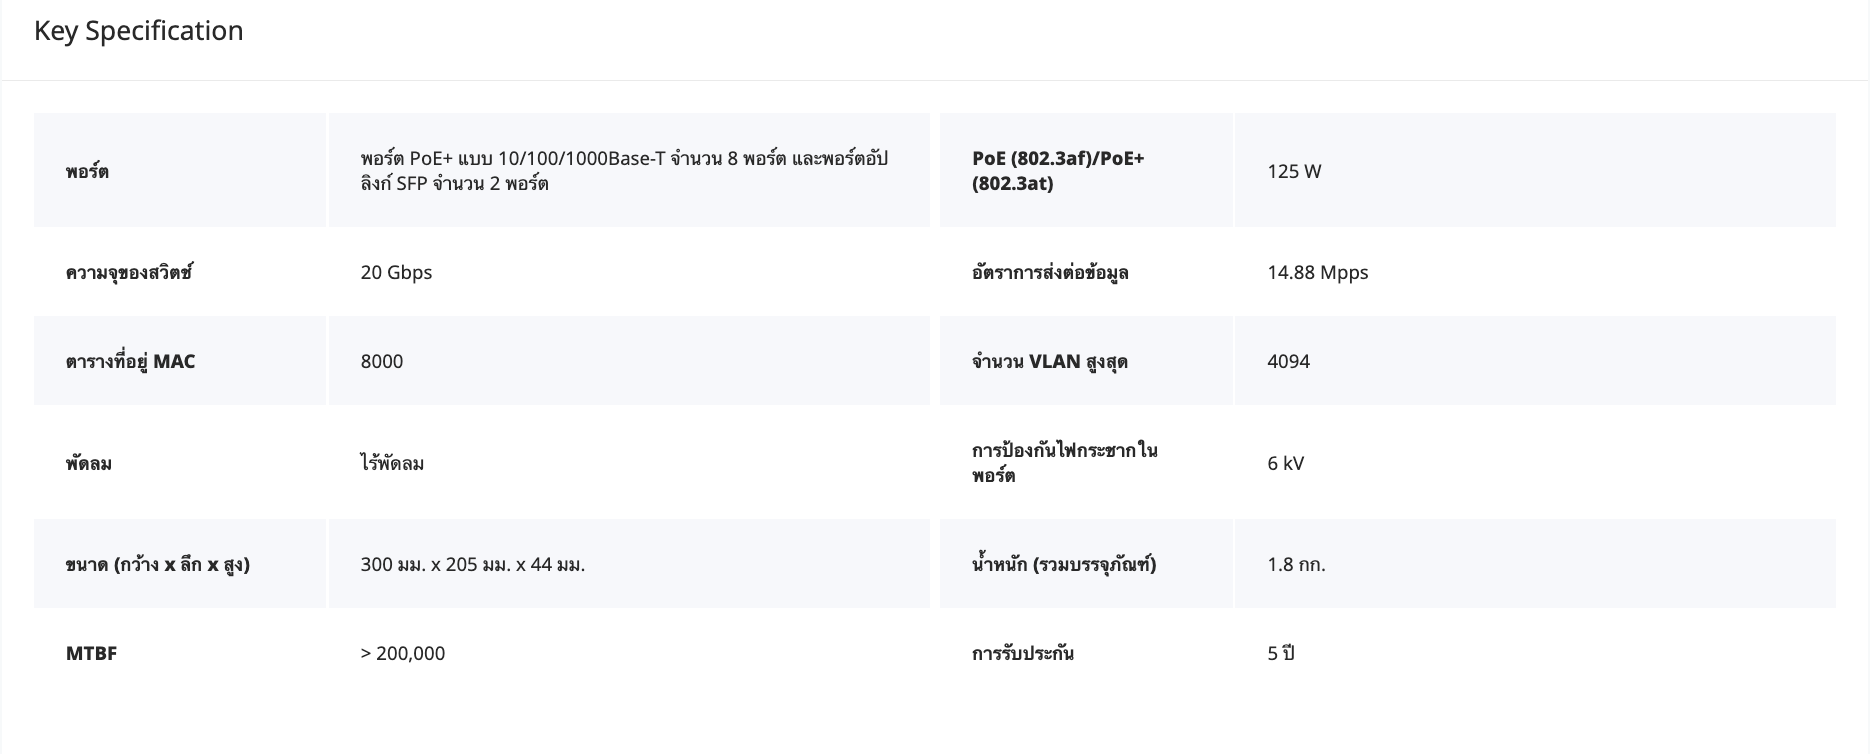The height and width of the screenshot is (754, 1870).
Task: Select the 125 W PoE power value
Action: (x=1294, y=171)
